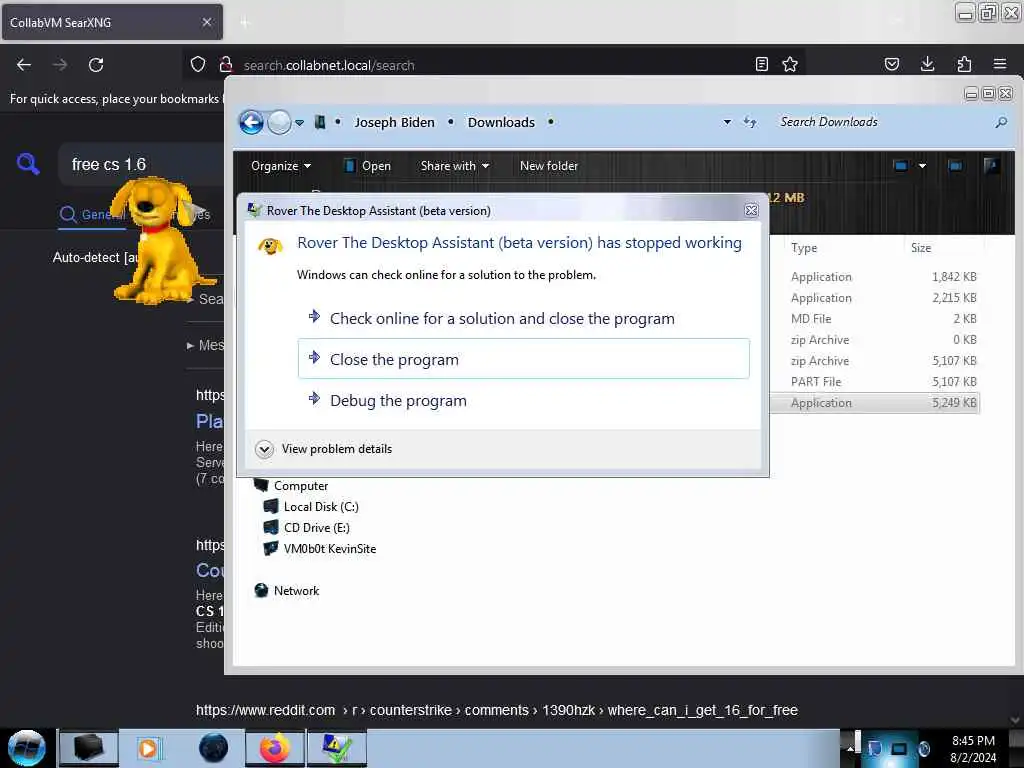The width and height of the screenshot is (1024, 768).
Task: Click the Explorer Back arrow button
Action: tap(251, 122)
